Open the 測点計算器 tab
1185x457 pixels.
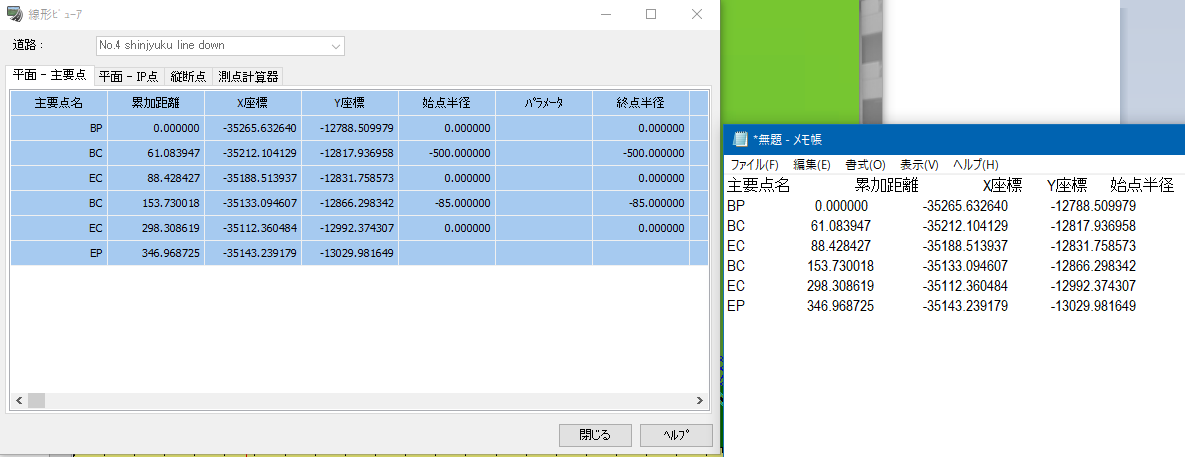tap(249, 76)
